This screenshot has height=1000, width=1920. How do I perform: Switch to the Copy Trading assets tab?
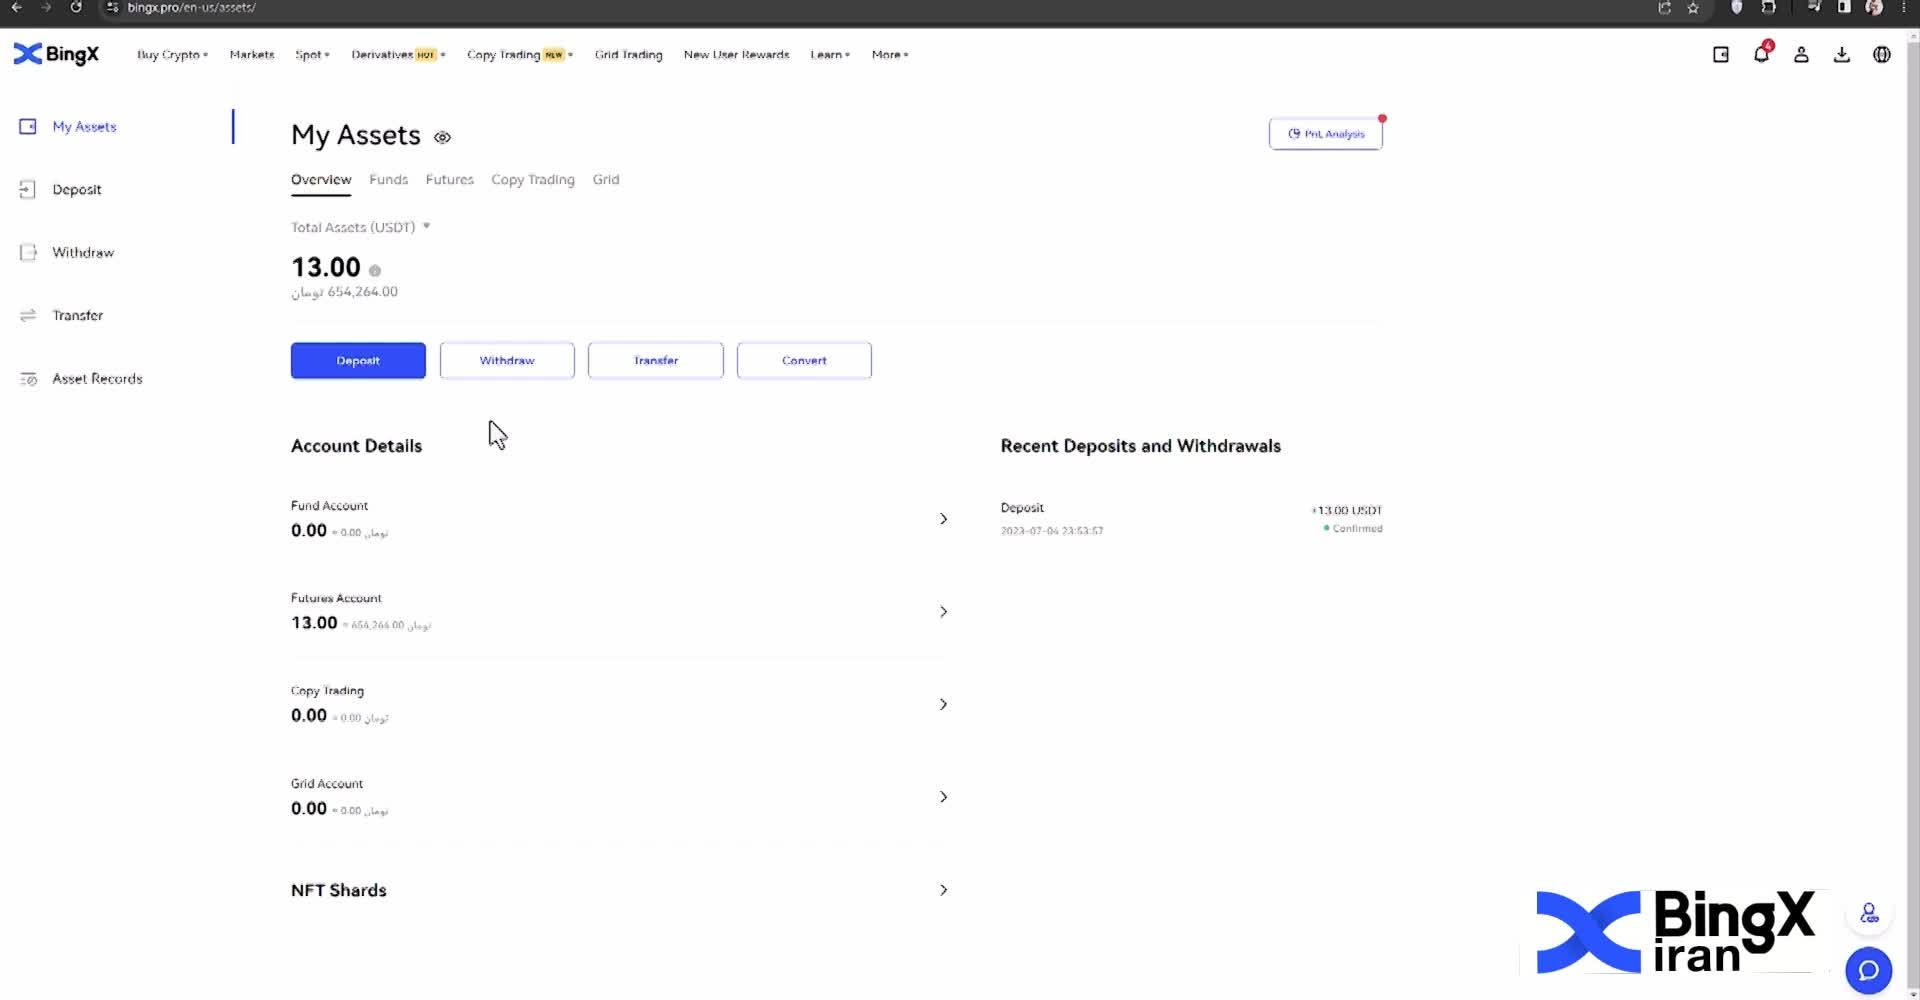532,180
